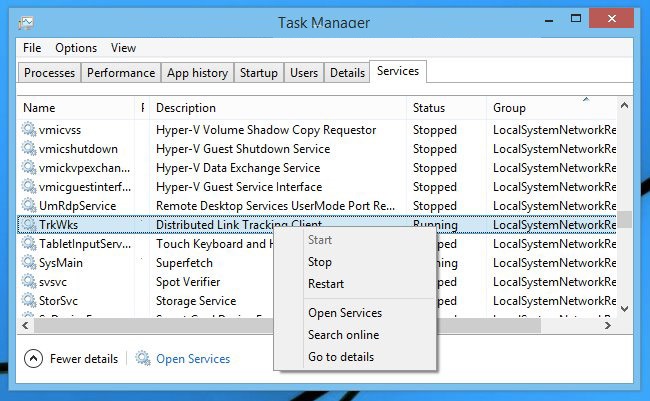Switch to the Startup tab
The width and height of the screenshot is (650, 401).
259,73
